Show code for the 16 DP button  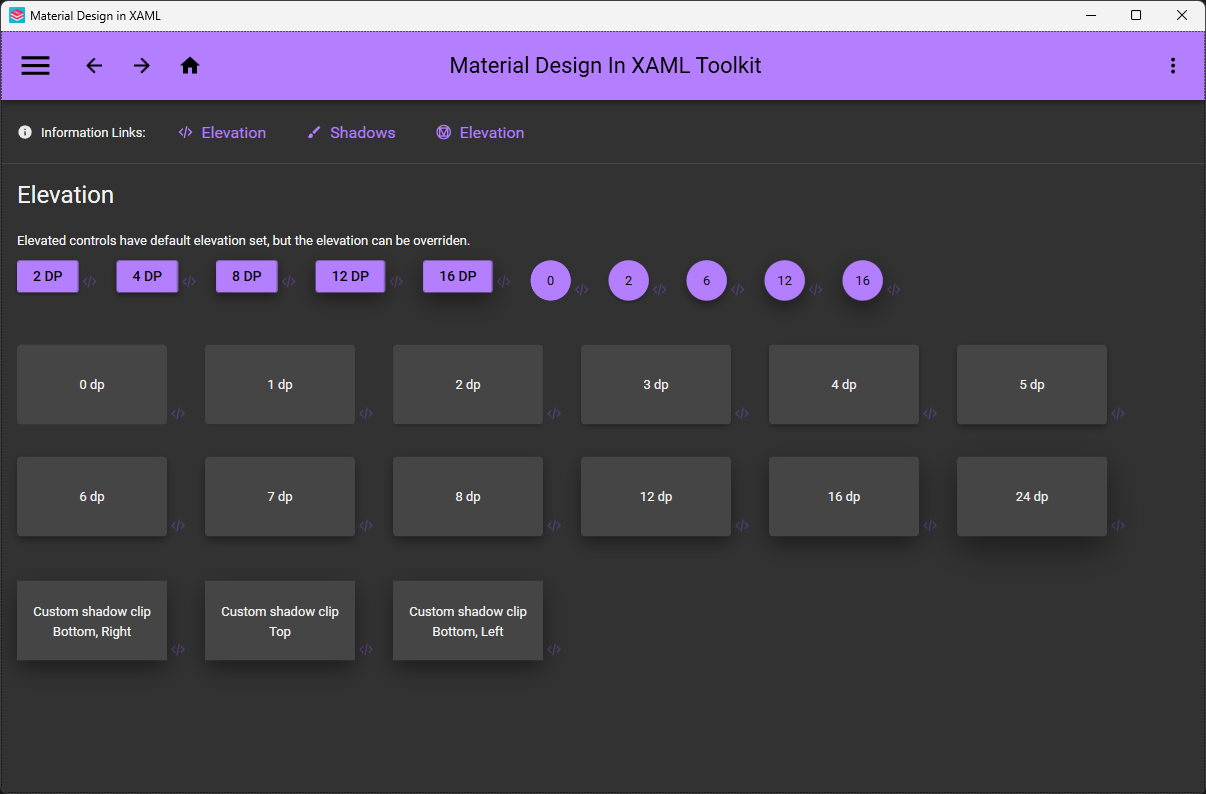pyautogui.click(x=503, y=282)
